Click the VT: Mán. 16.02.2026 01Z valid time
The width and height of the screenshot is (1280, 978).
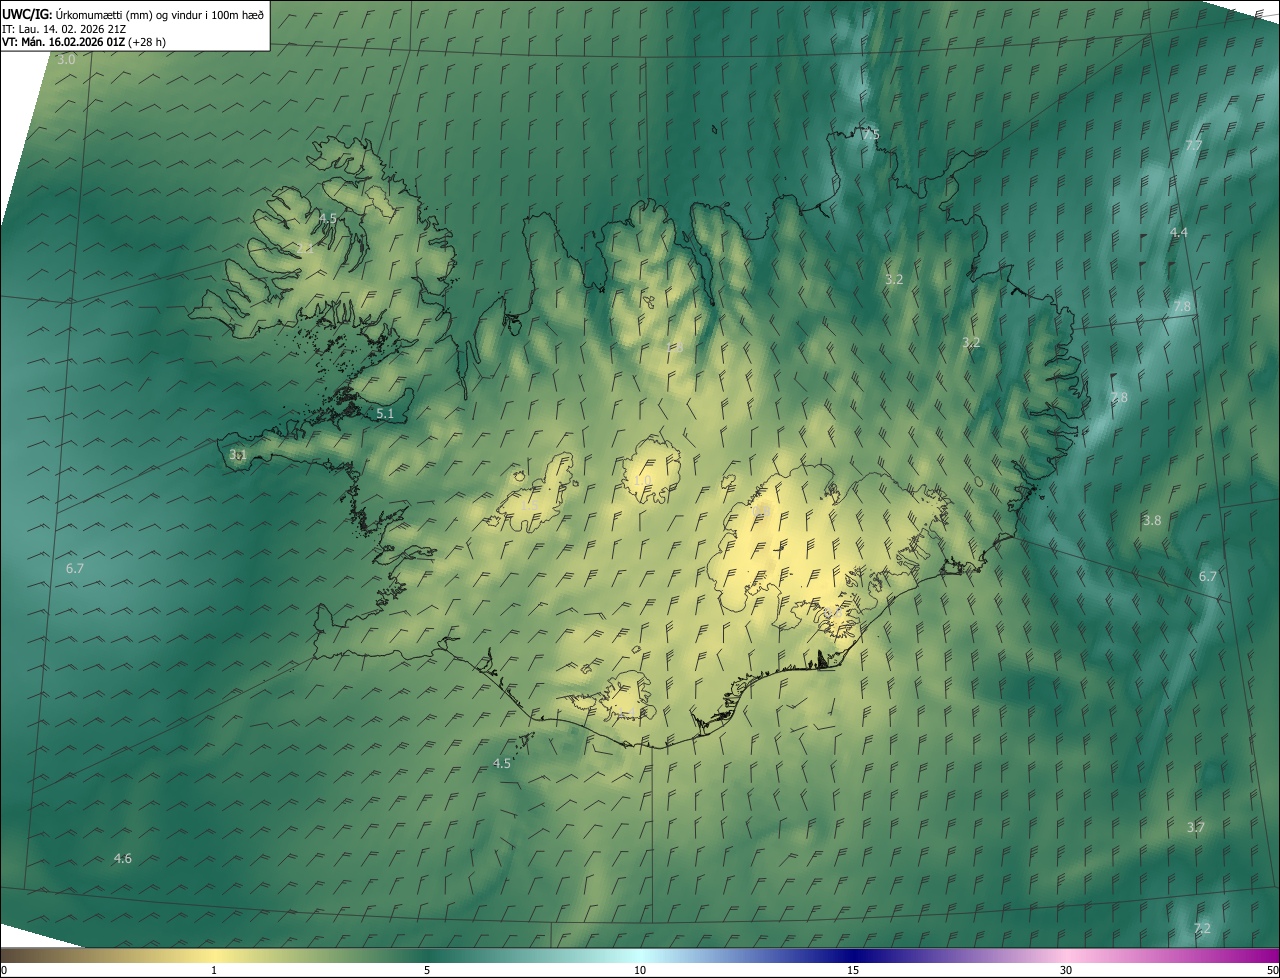tap(64, 42)
